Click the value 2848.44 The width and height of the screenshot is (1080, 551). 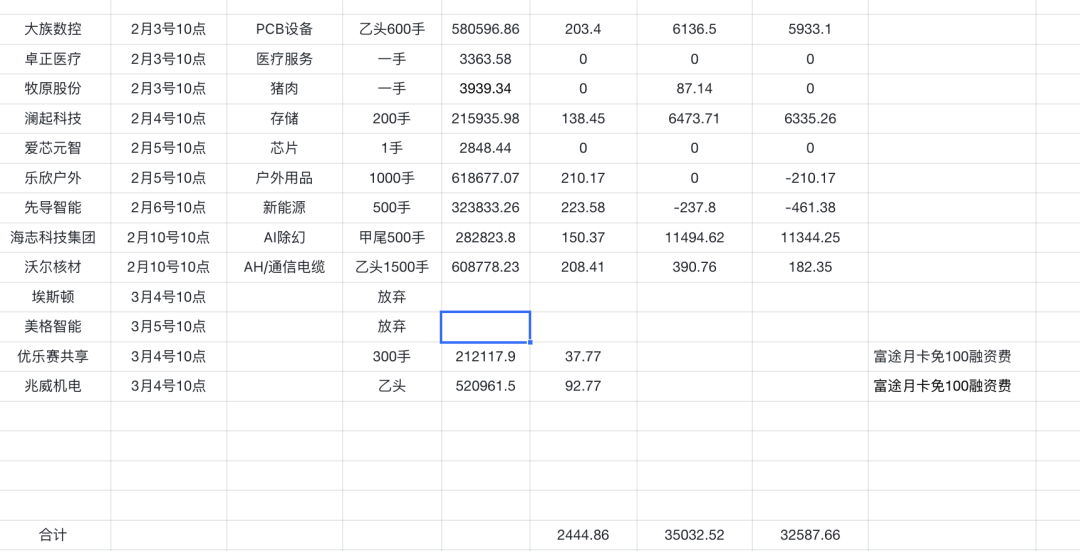click(x=486, y=148)
